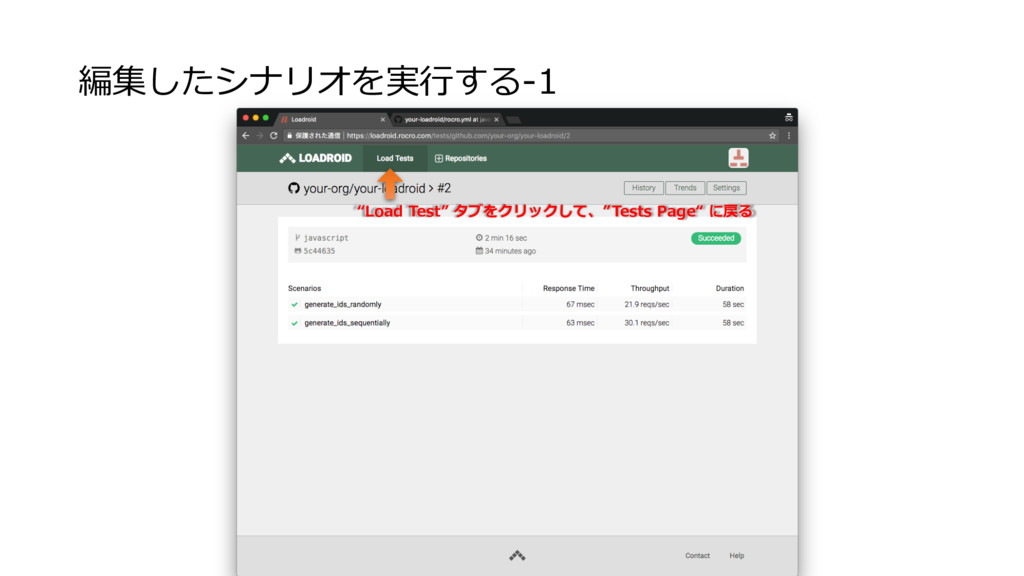Open the browser three-dot menu
The image size is (1024, 576).
click(789, 136)
